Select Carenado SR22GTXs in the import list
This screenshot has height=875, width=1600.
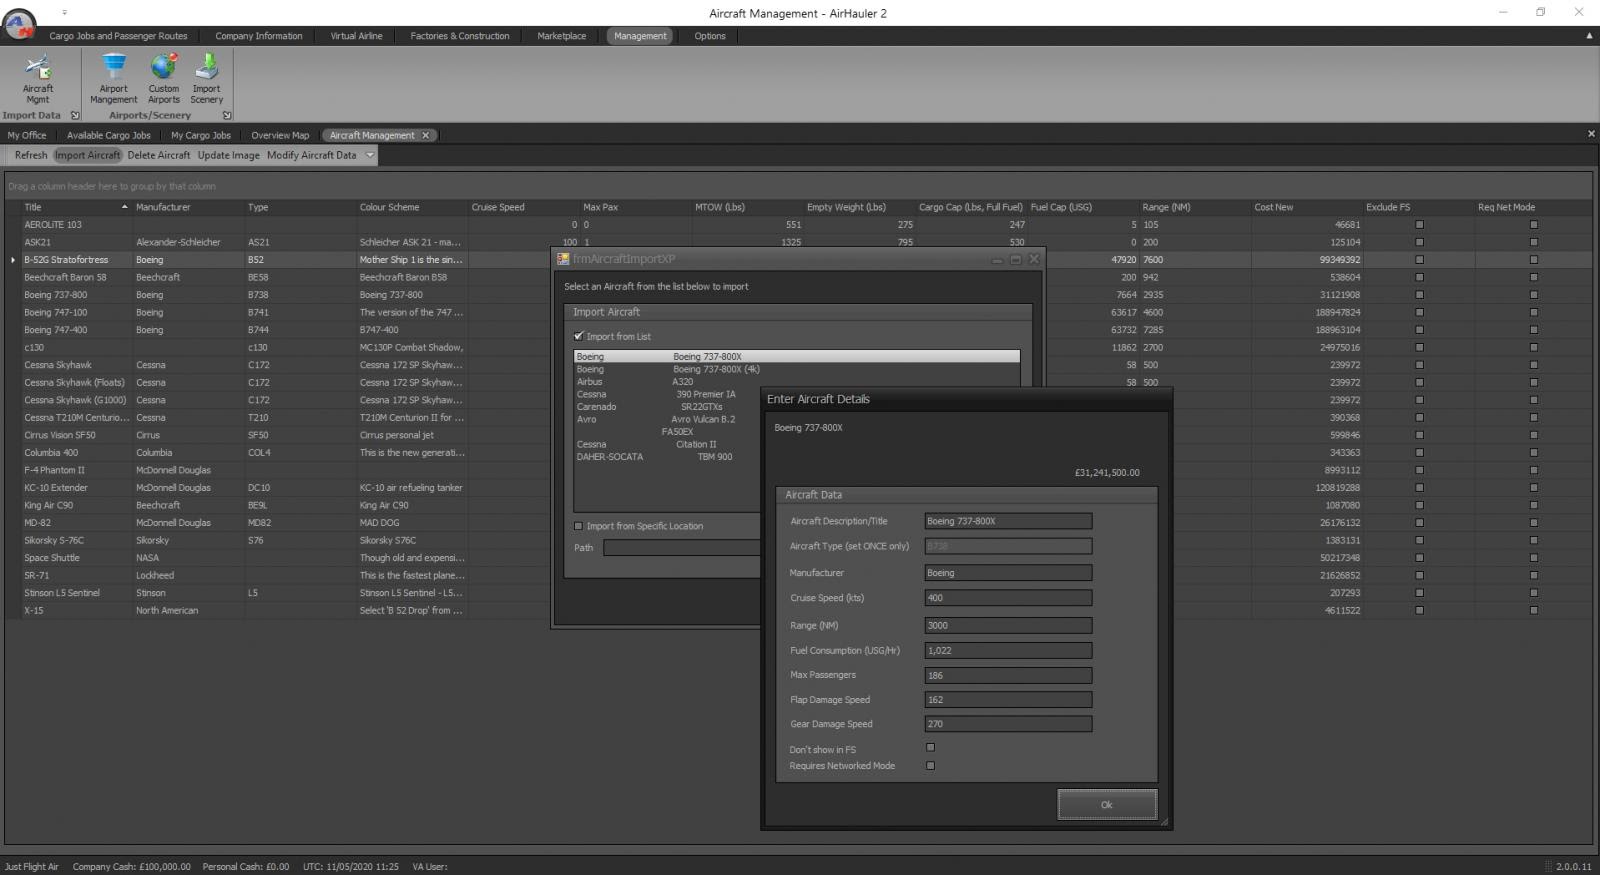click(x=668, y=407)
